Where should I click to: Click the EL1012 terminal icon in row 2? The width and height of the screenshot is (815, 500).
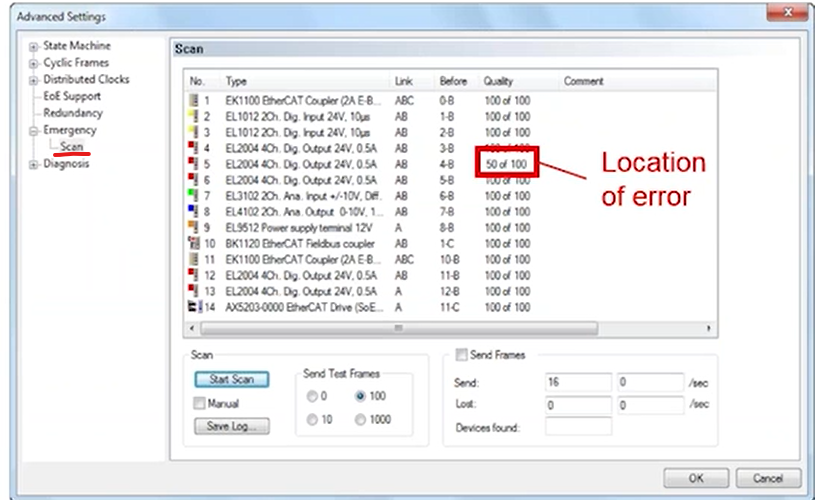pyautogui.click(x=193, y=116)
